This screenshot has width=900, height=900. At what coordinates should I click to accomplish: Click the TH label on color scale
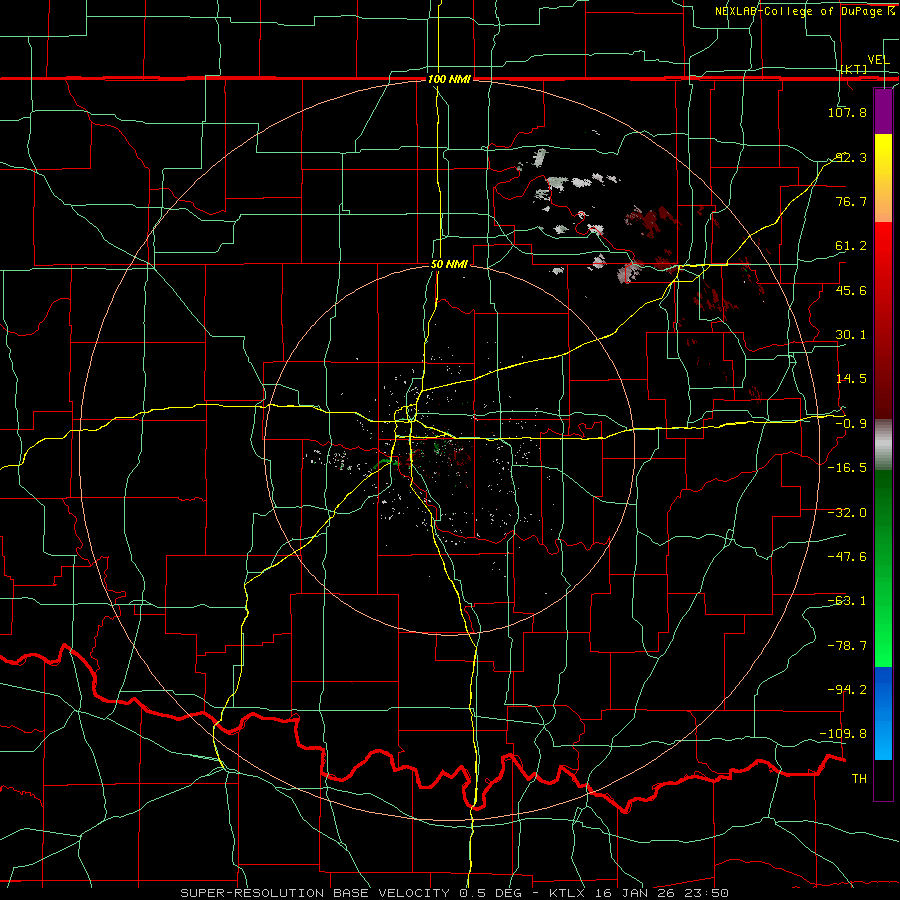[x=859, y=779]
